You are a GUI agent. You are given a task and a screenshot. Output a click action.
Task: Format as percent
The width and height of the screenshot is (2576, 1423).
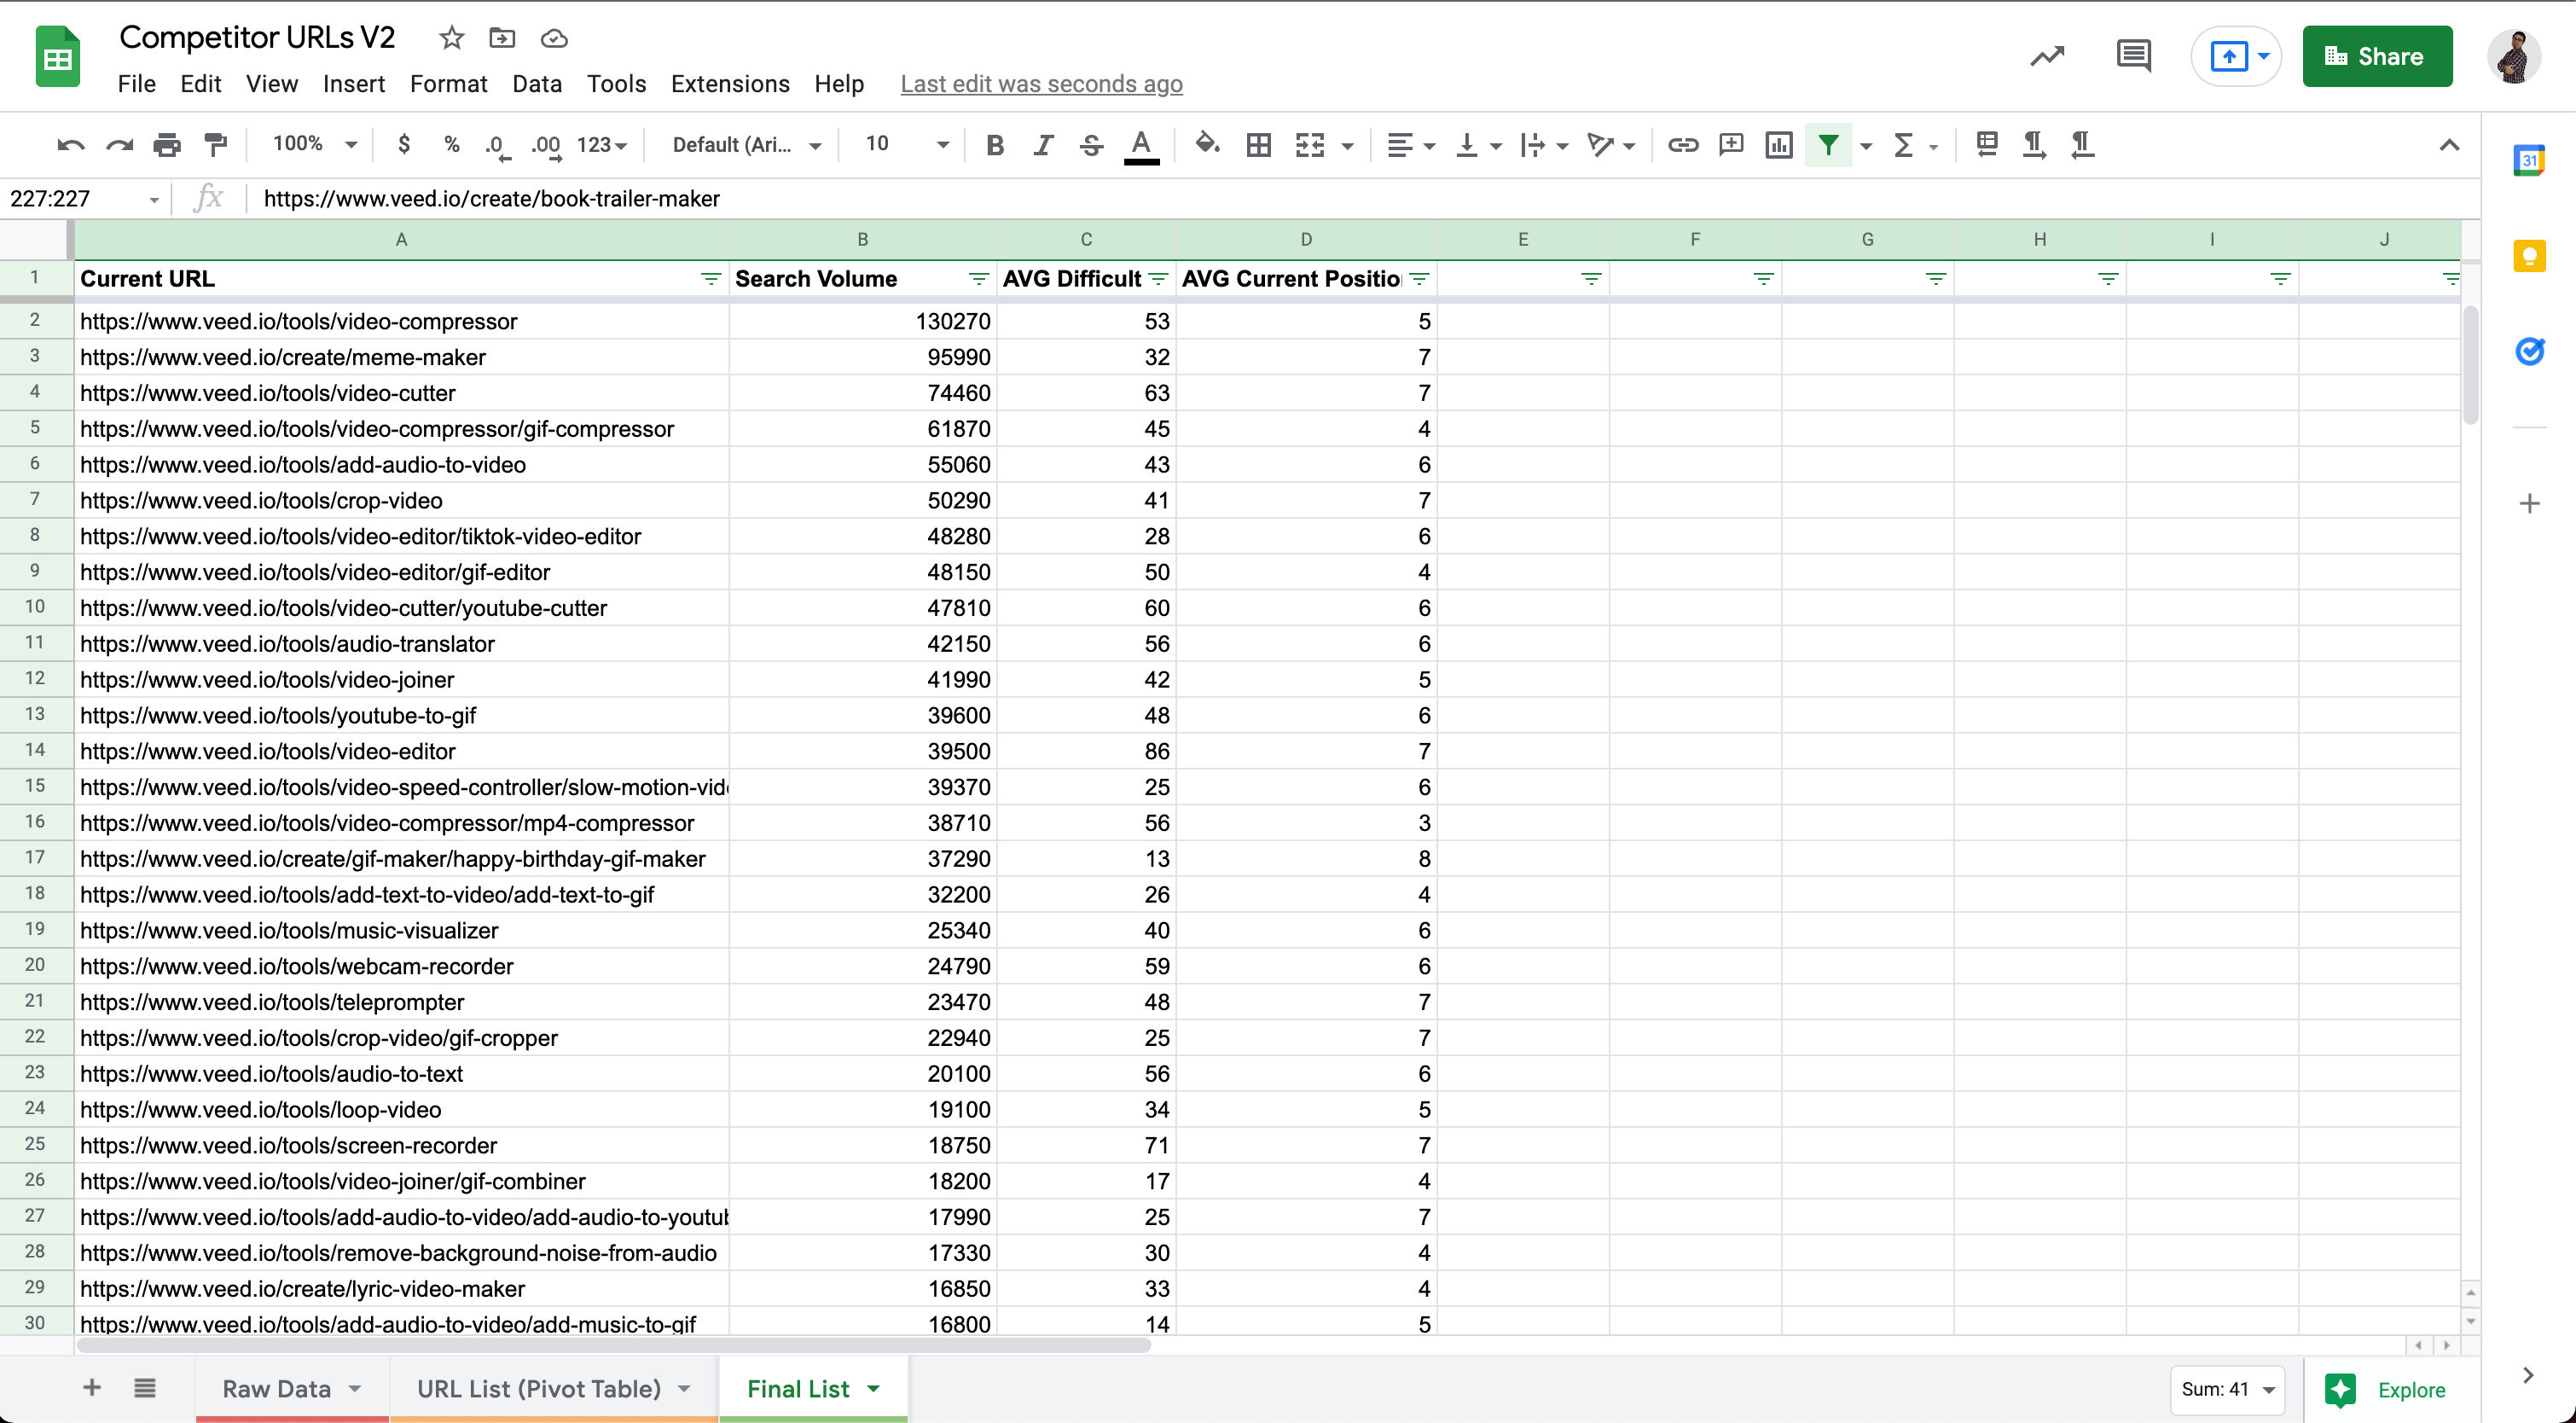[x=451, y=145]
